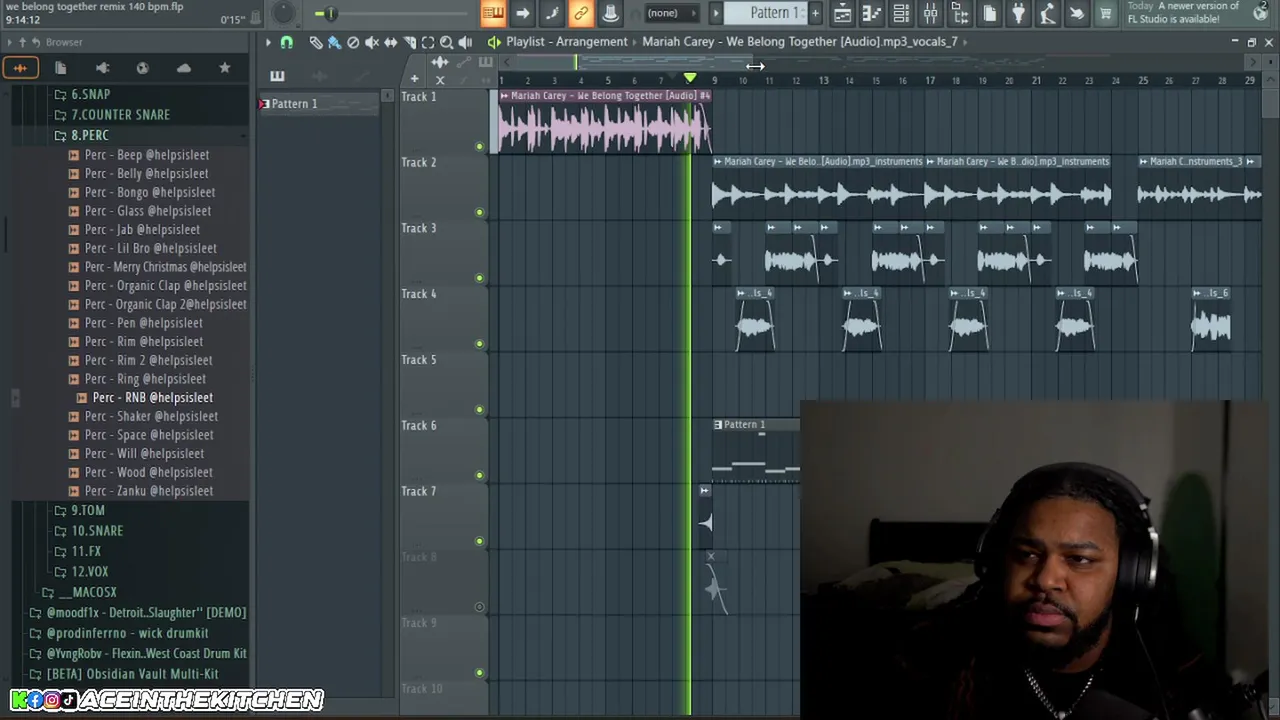Select the Slip tool

(391, 42)
